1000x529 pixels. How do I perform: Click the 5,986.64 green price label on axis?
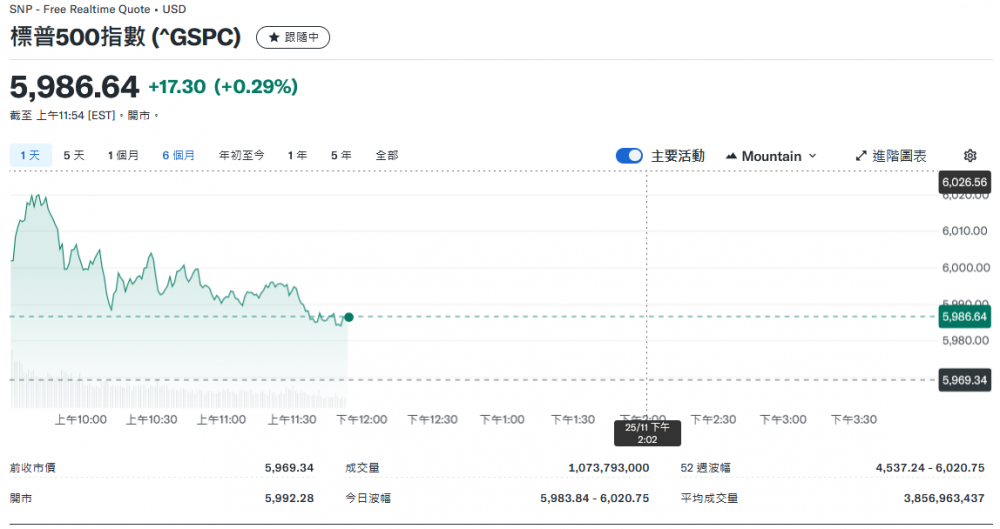click(964, 317)
